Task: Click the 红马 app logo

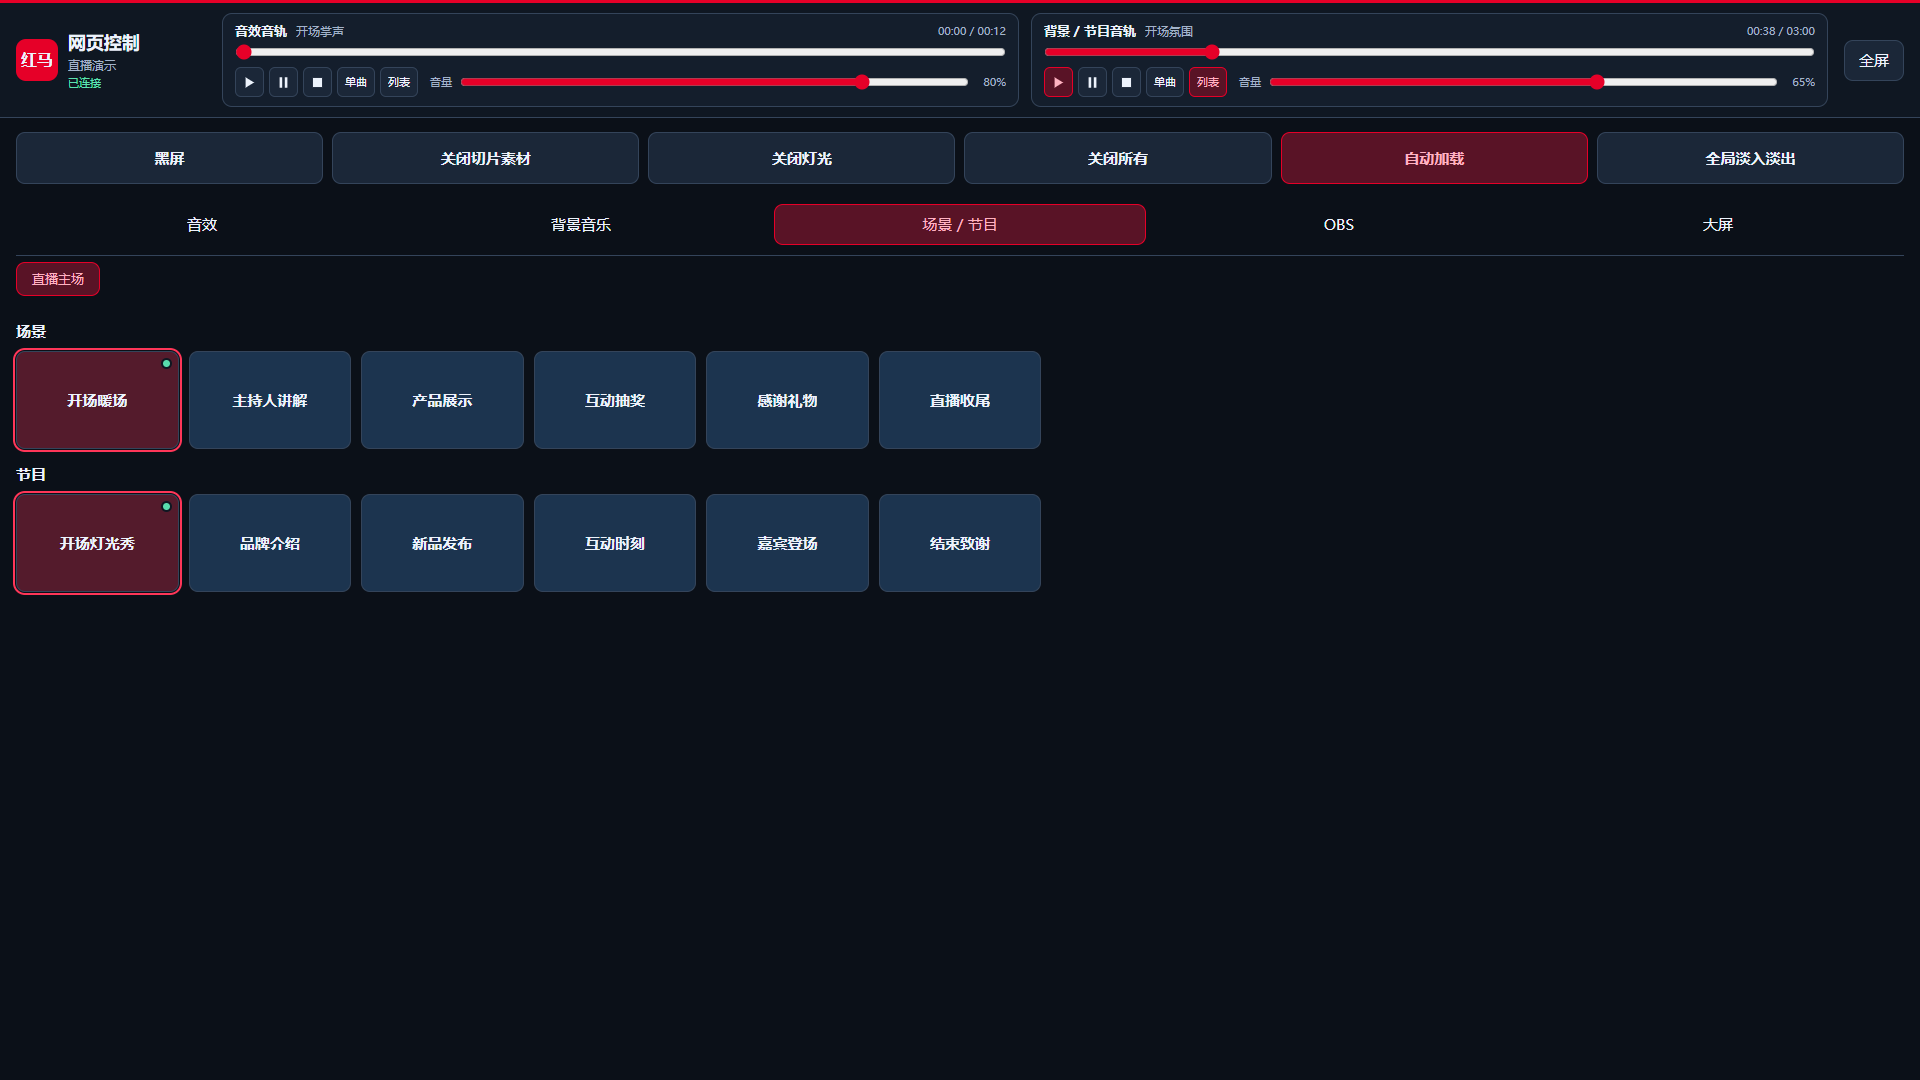Action: pos(37,60)
